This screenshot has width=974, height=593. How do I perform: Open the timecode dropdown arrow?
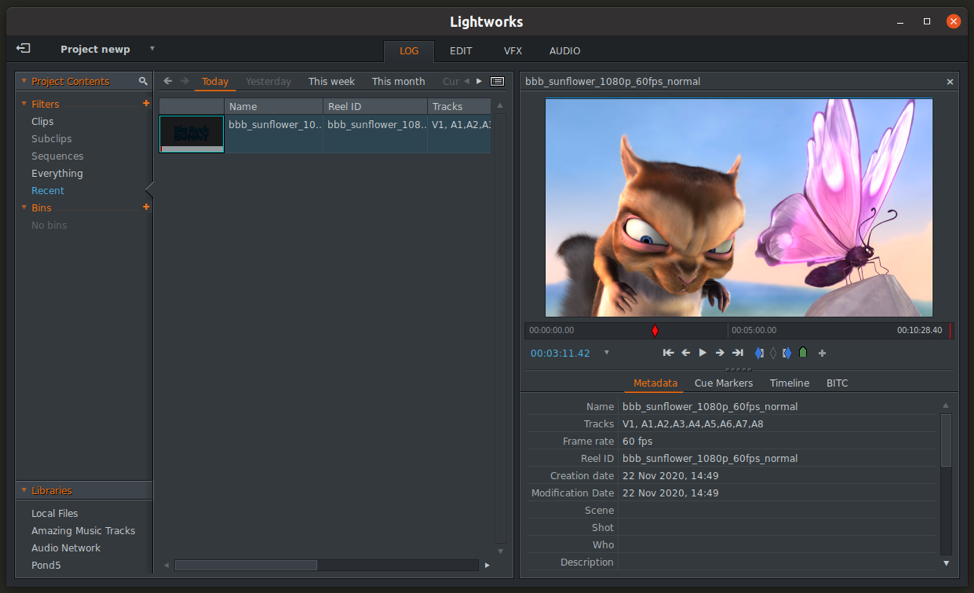[606, 353]
